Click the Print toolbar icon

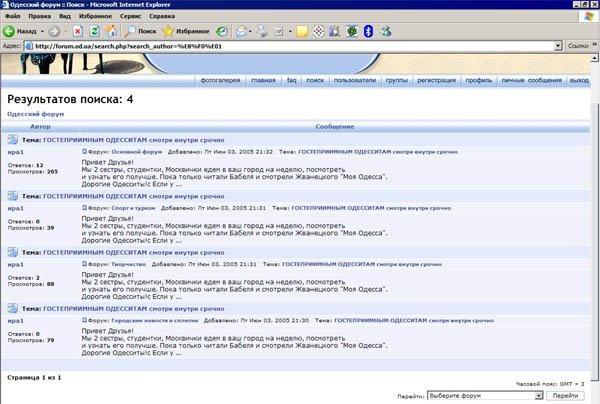click(x=262, y=31)
